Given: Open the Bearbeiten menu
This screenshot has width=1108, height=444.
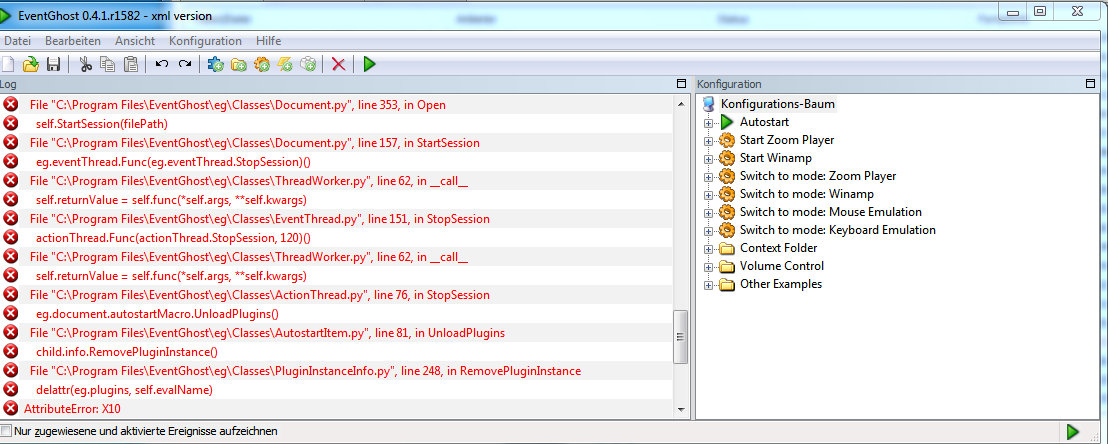Looking at the screenshot, I should click(x=73, y=41).
